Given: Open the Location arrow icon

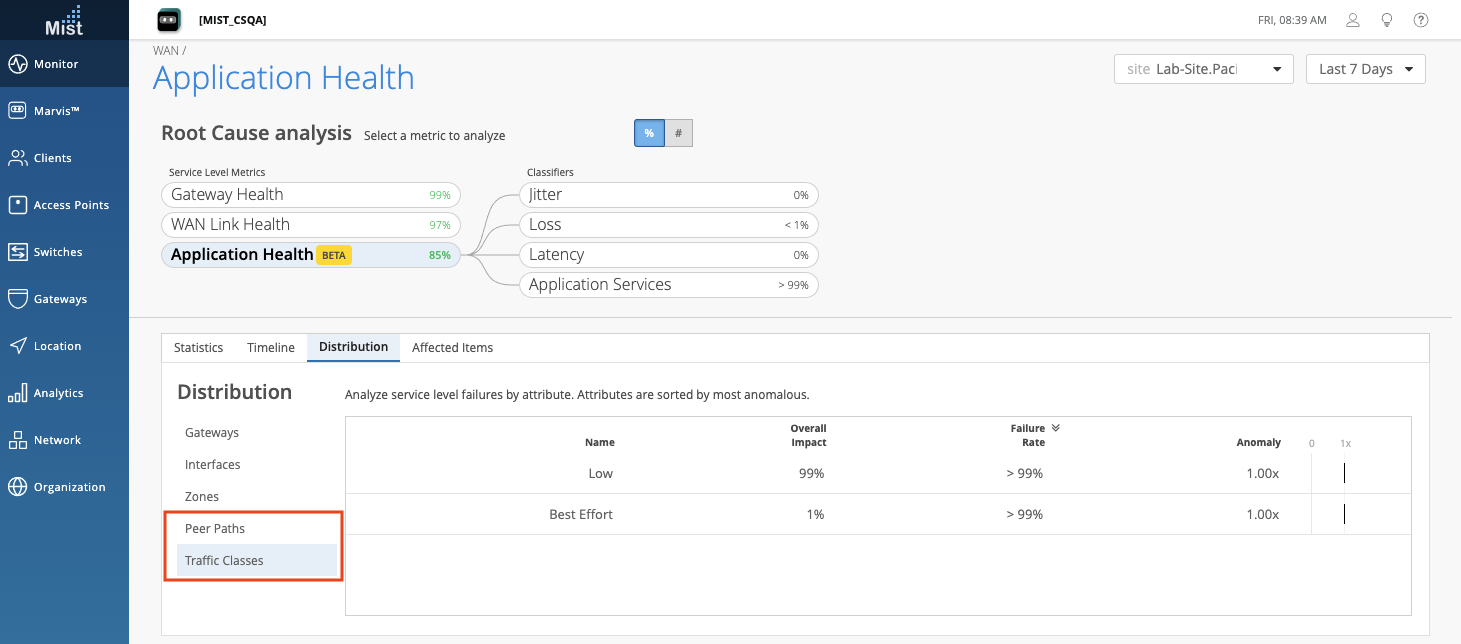Looking at the screenshot, I should [x=17, y=346].
